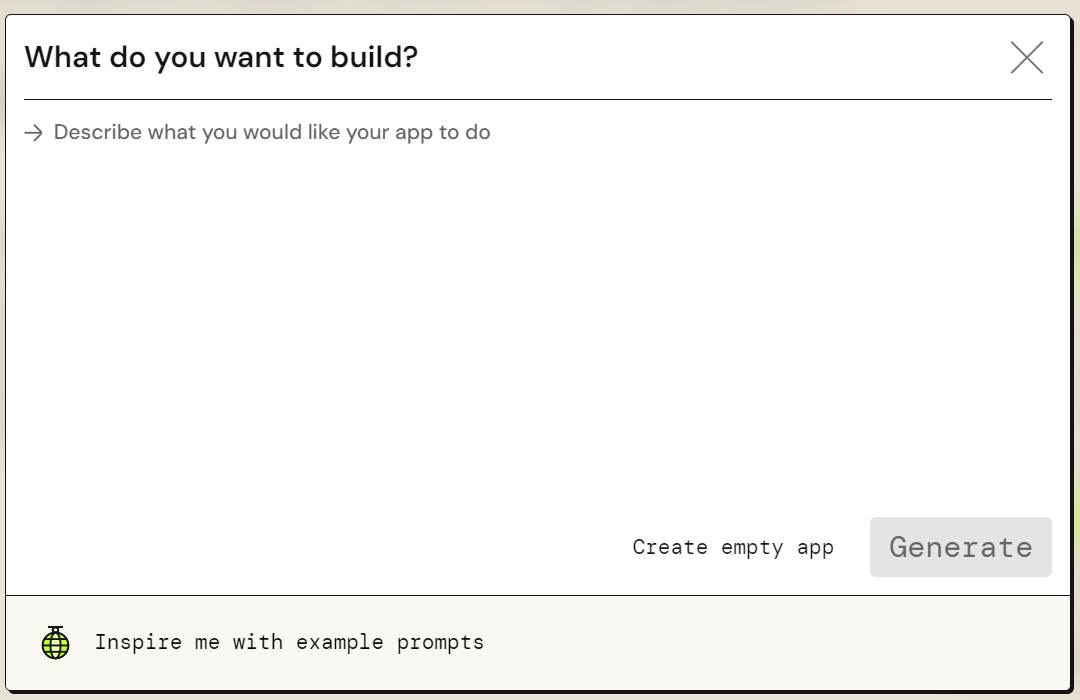Image resolution: width=1080 pixels, height=700 pixels.
Task: Click the arrow icon beside the prompt placeholder
Action: pos(34,132)
